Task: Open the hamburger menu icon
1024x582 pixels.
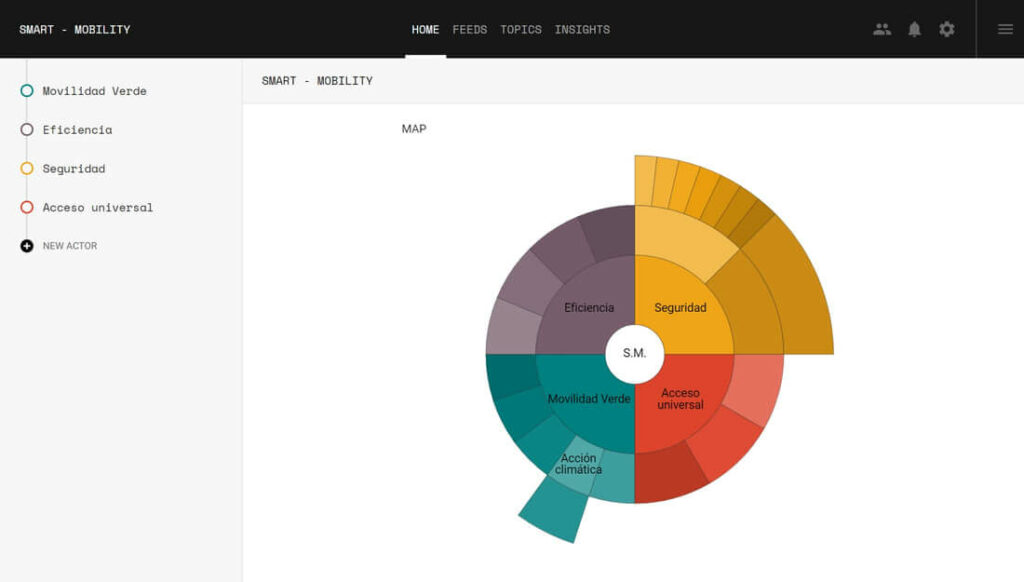Action: click(1005, 29)
